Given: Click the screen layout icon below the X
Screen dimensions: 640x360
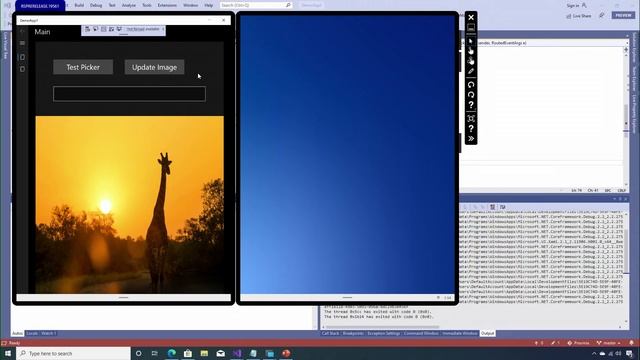Looking at the screenshot, I should (x=471, y=28).
